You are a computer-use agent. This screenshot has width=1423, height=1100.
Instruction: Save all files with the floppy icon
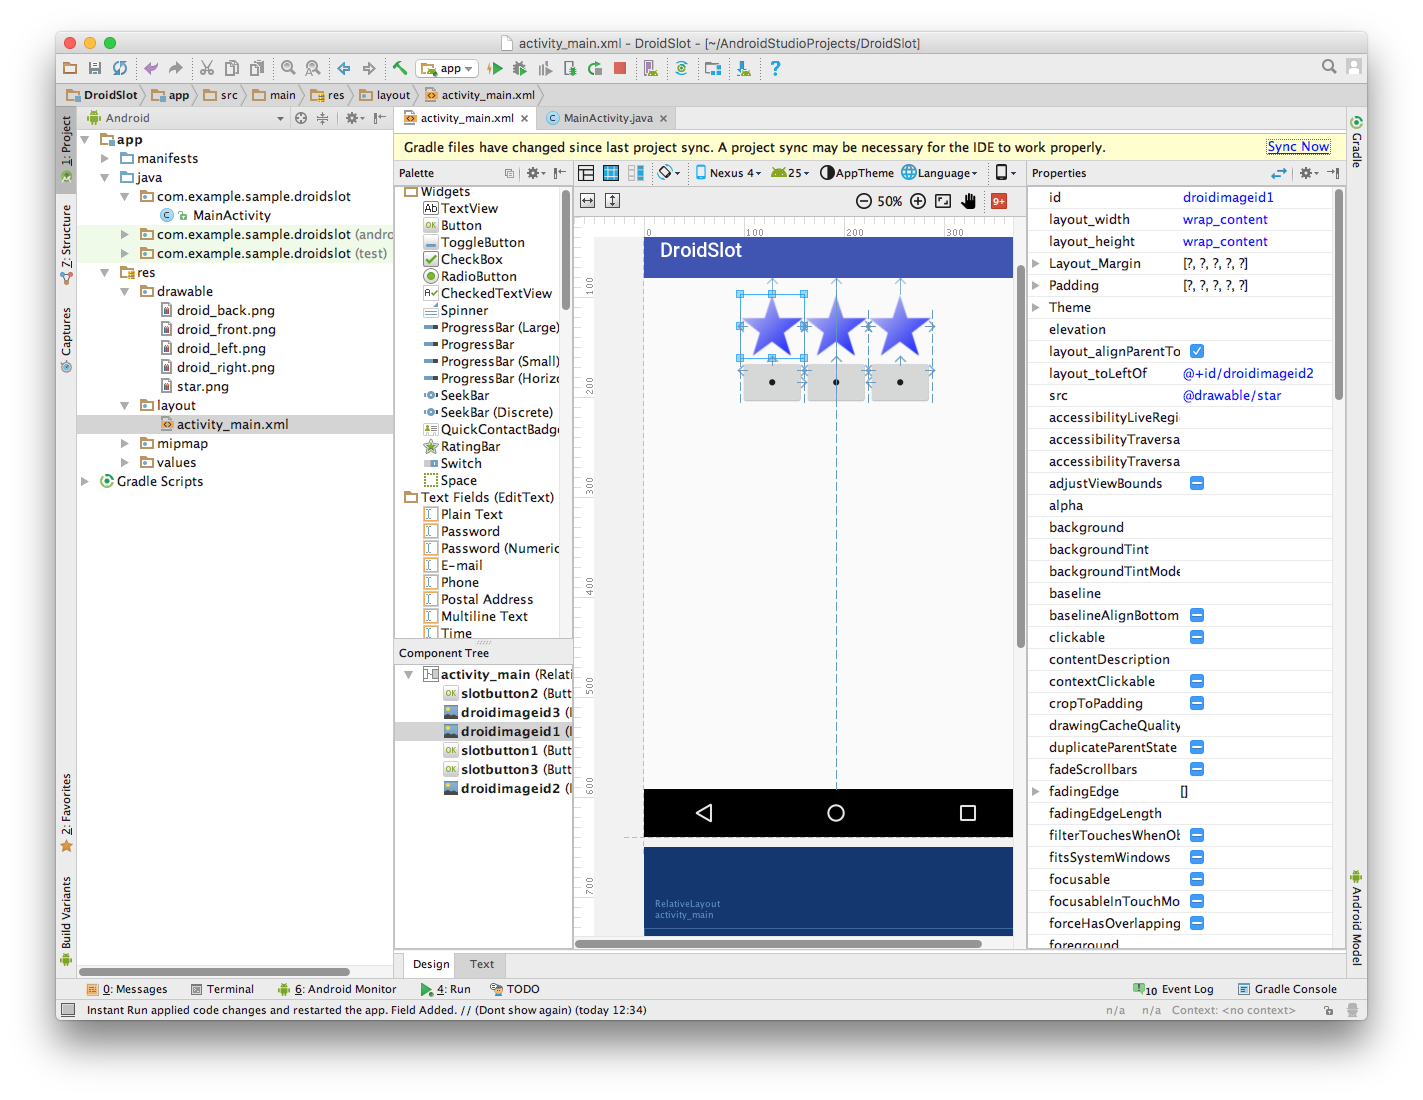click(x=95, y=68)
